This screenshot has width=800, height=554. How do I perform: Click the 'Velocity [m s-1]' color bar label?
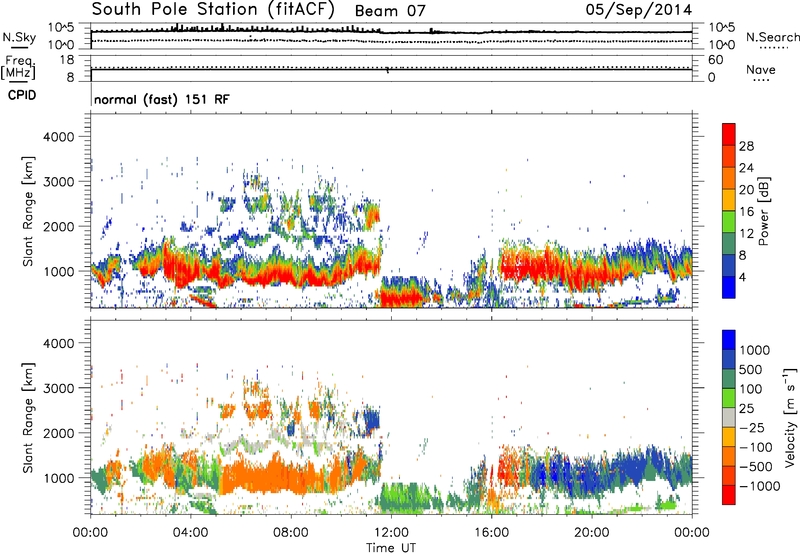tap(790, 417)
